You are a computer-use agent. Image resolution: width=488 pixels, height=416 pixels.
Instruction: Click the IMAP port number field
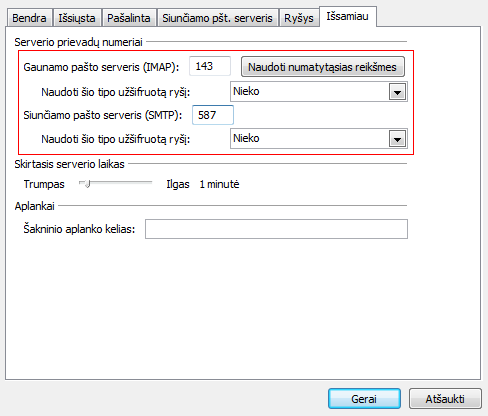(x=210, y=66)
